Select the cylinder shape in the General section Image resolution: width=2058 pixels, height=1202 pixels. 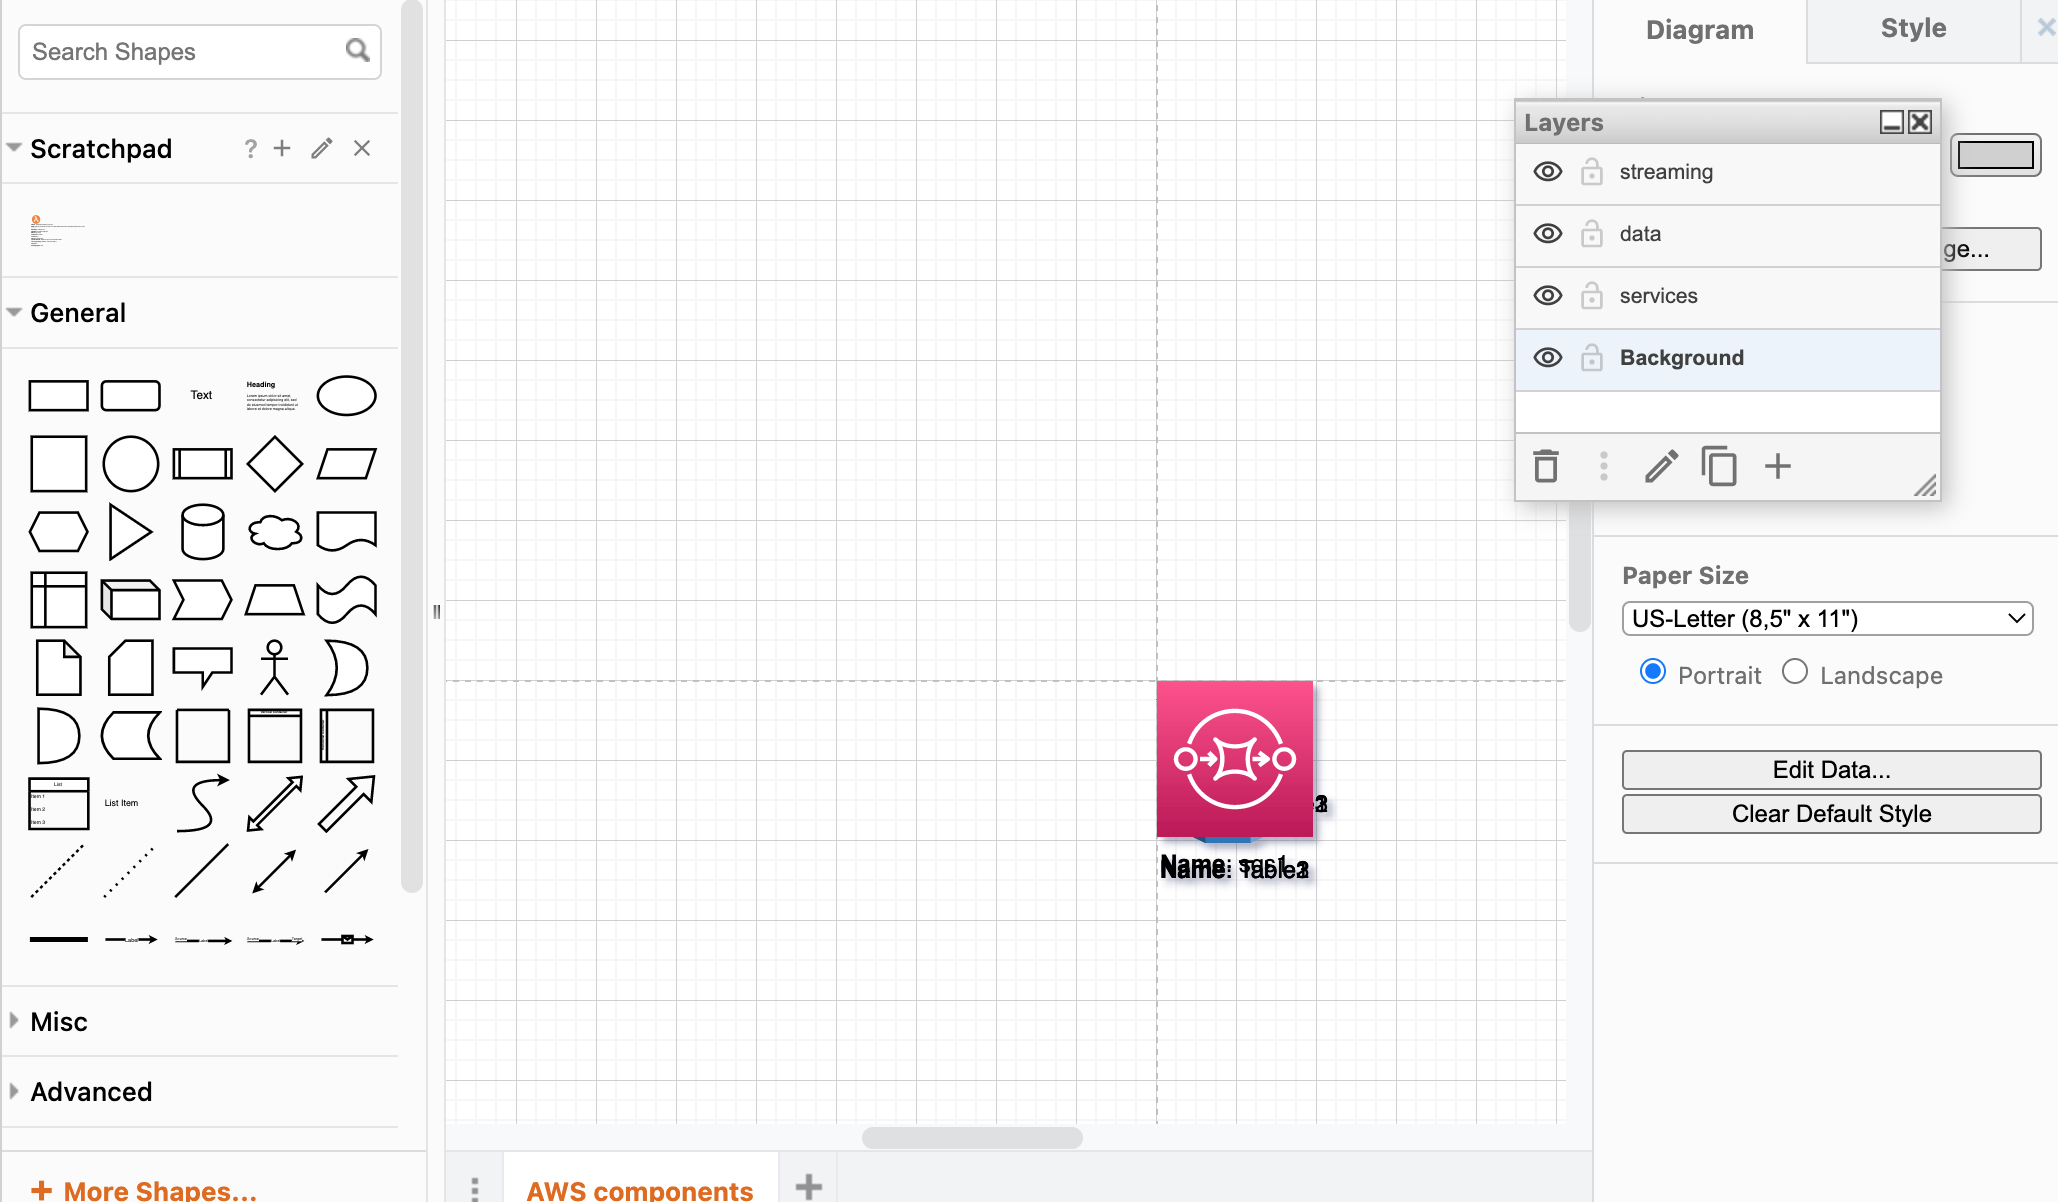pyautogui.click(x=203, y=531)
